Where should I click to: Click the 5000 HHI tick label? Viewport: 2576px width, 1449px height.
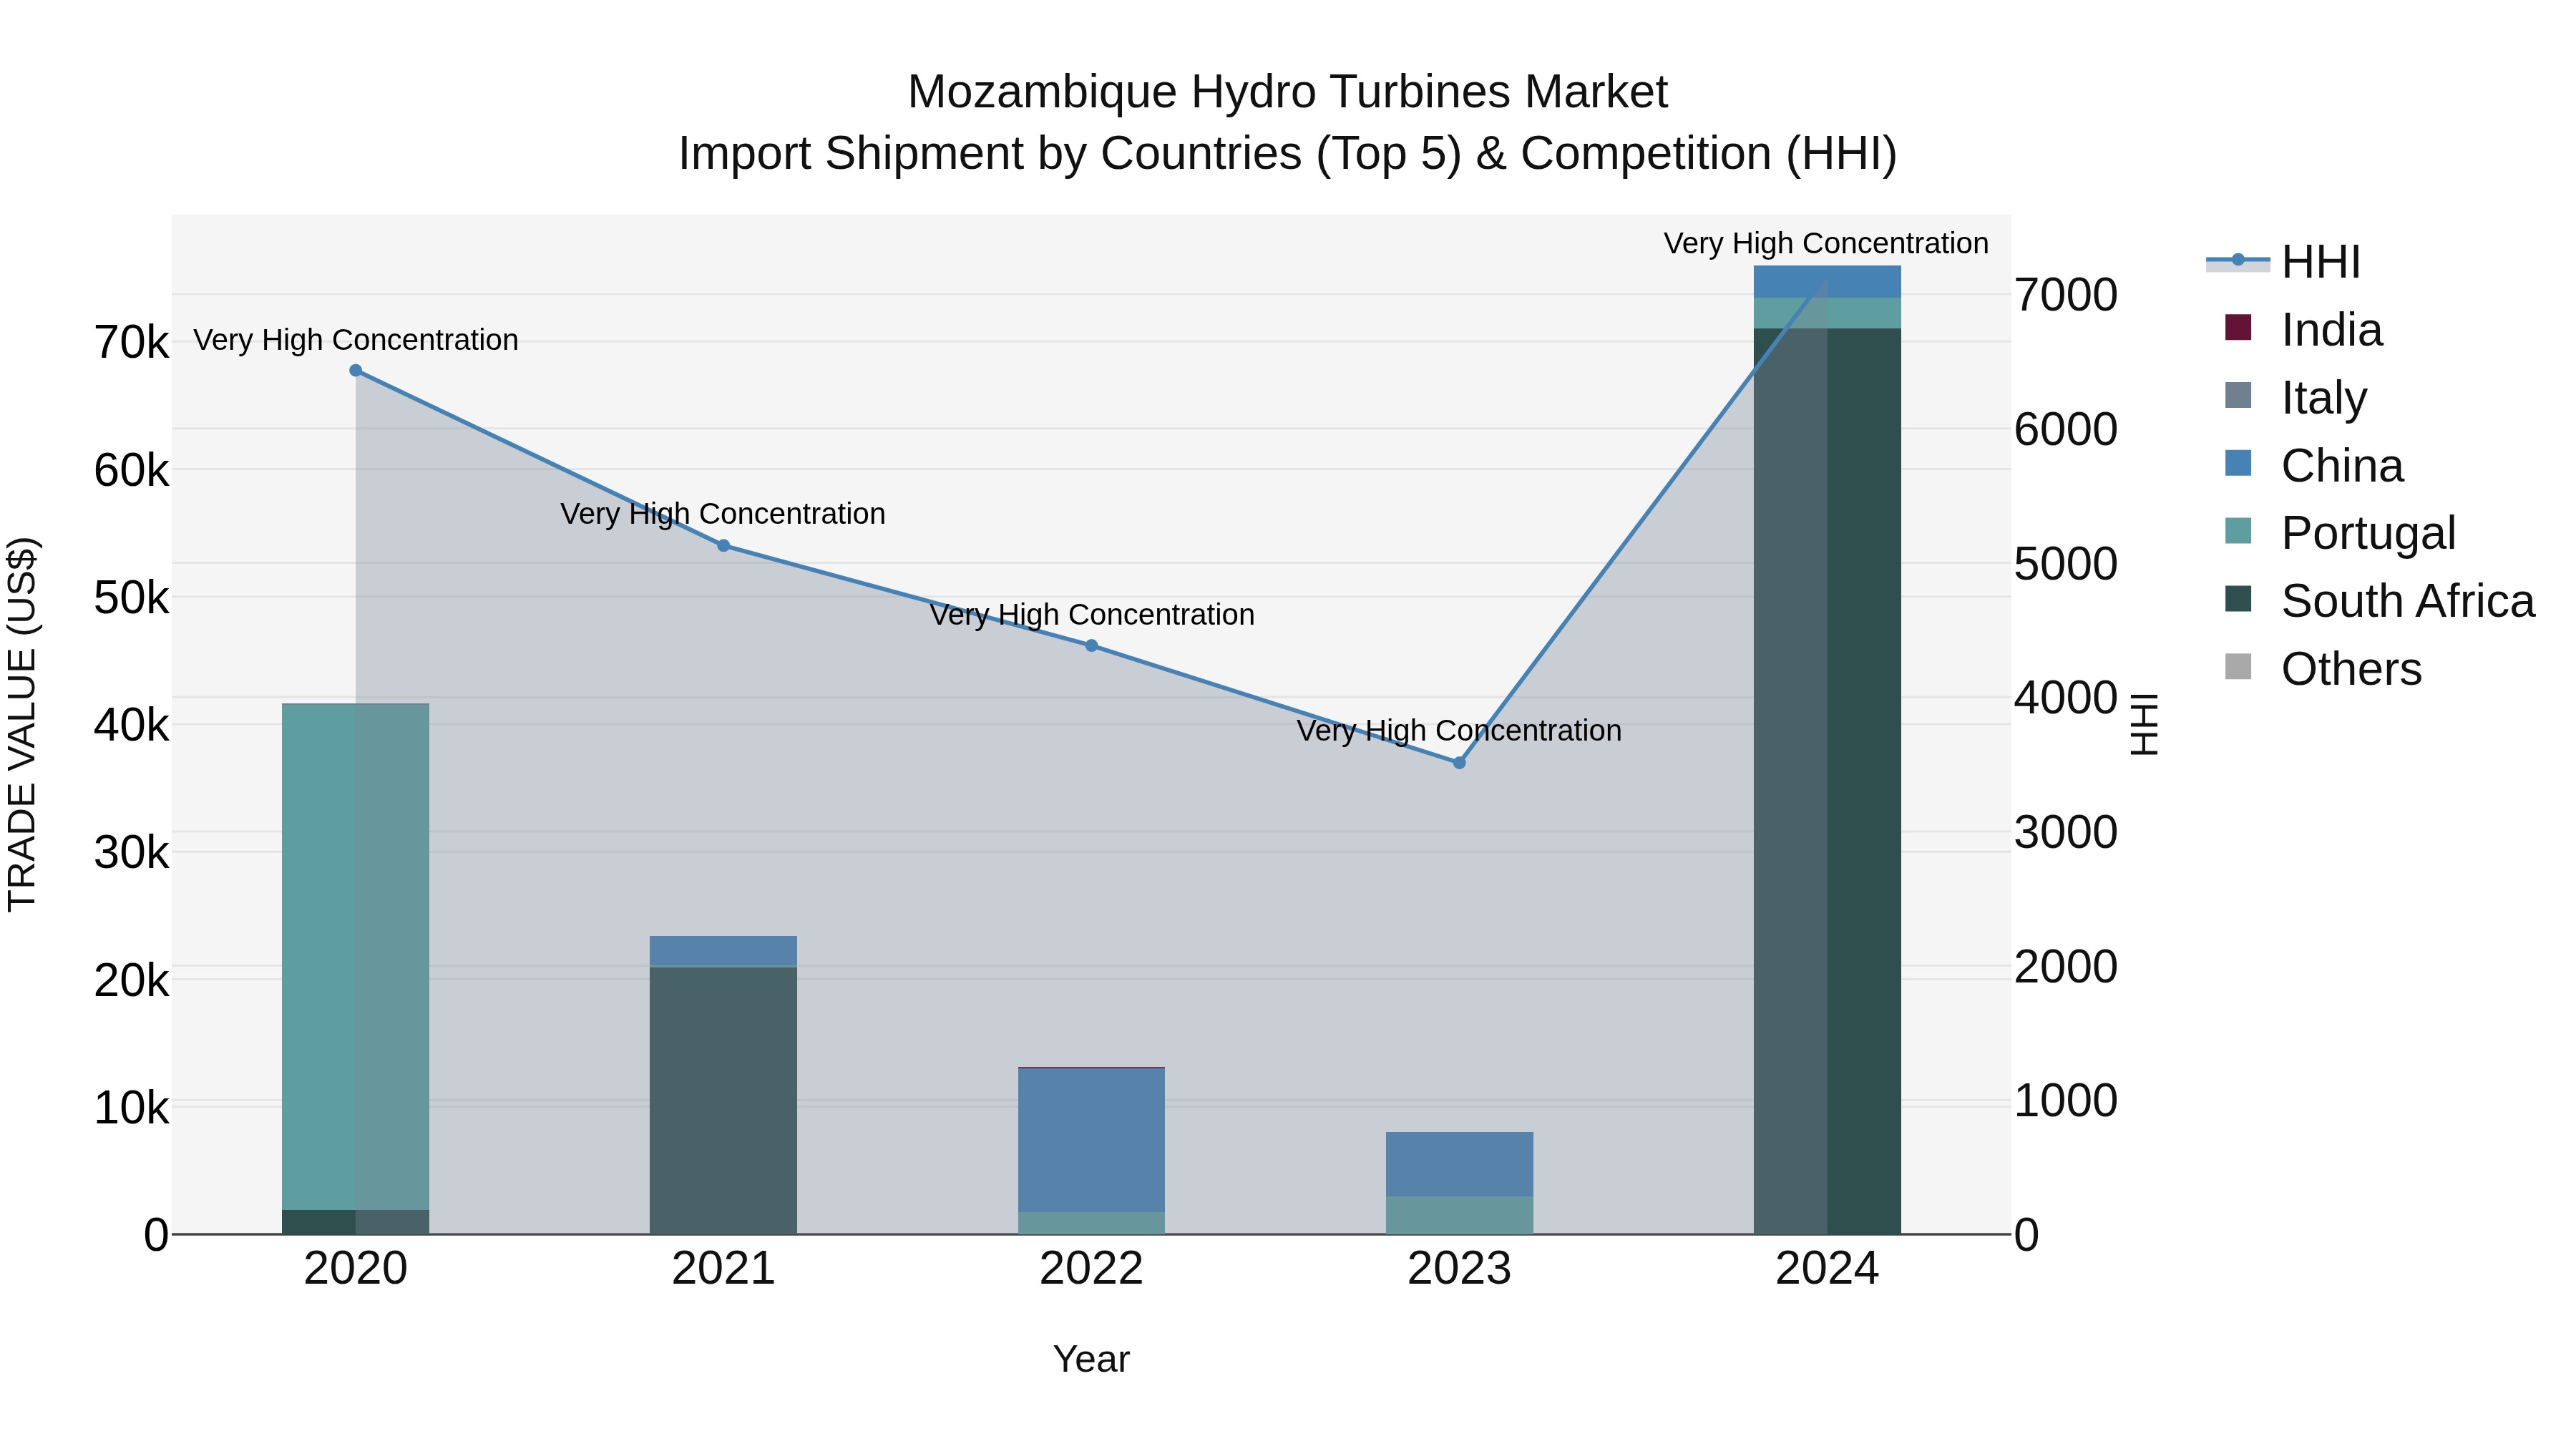(x=2066, y=564)
